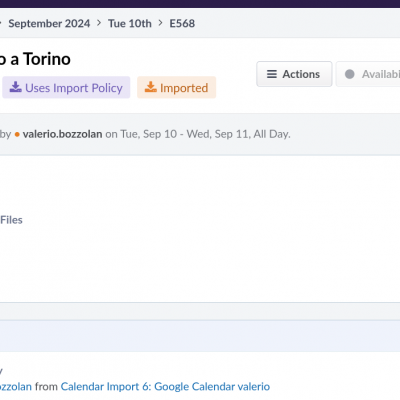
Task: Open the Actions dropdown button
Action: point(294,74)
